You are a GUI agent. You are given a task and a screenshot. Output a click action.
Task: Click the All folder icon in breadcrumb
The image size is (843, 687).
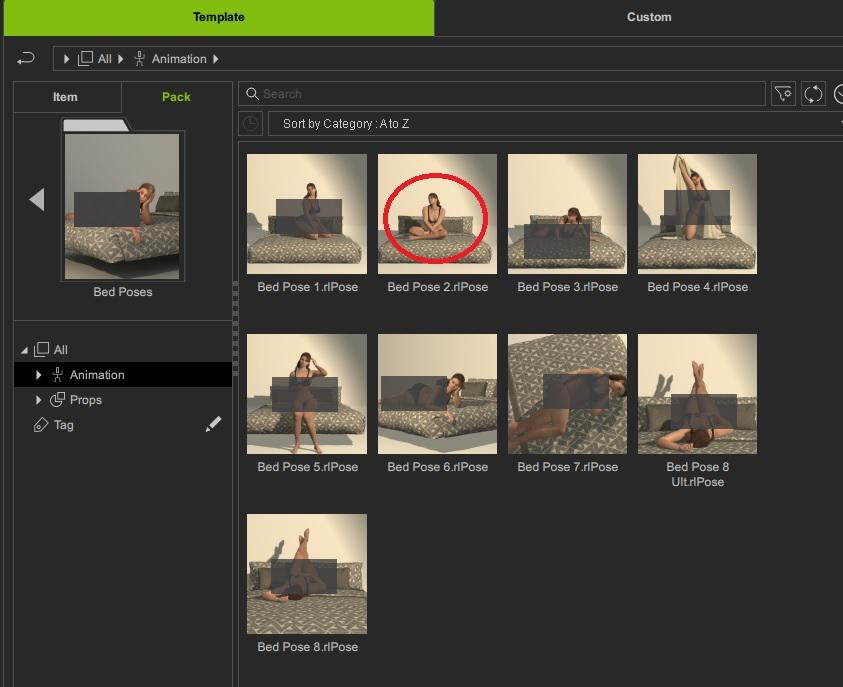(x=86, y=59)
